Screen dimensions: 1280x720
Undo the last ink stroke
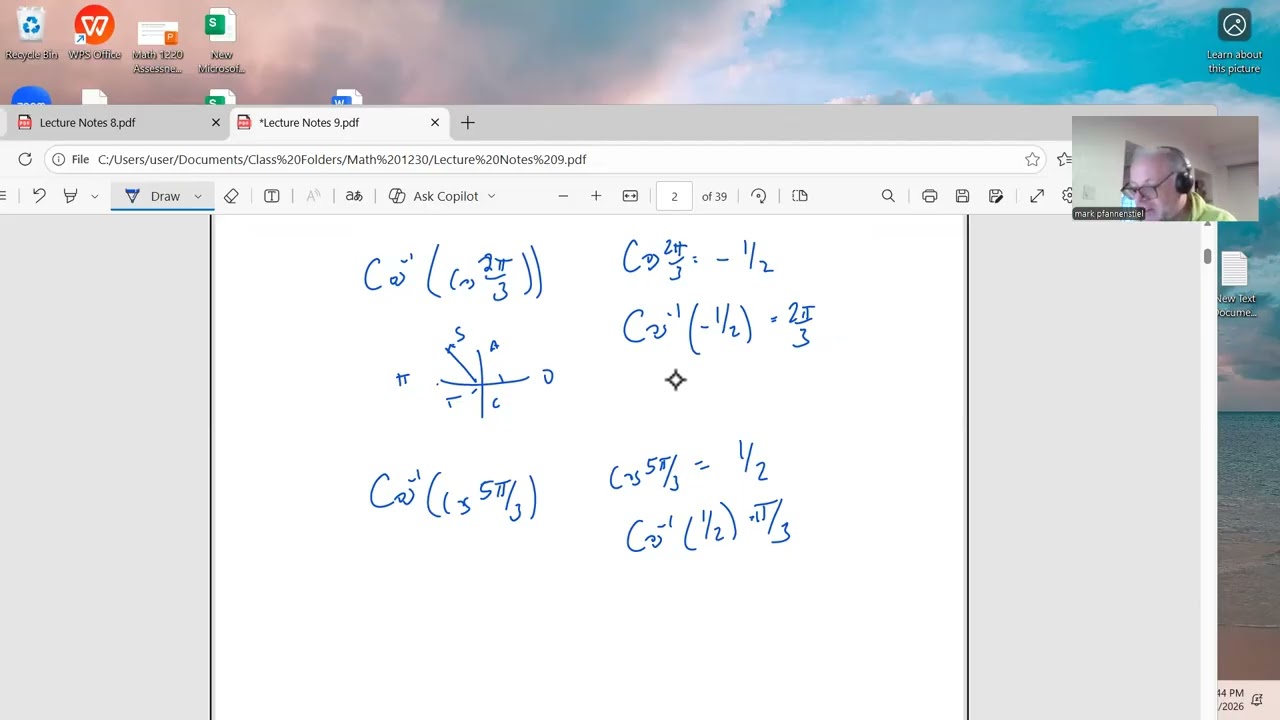(39, 196)
